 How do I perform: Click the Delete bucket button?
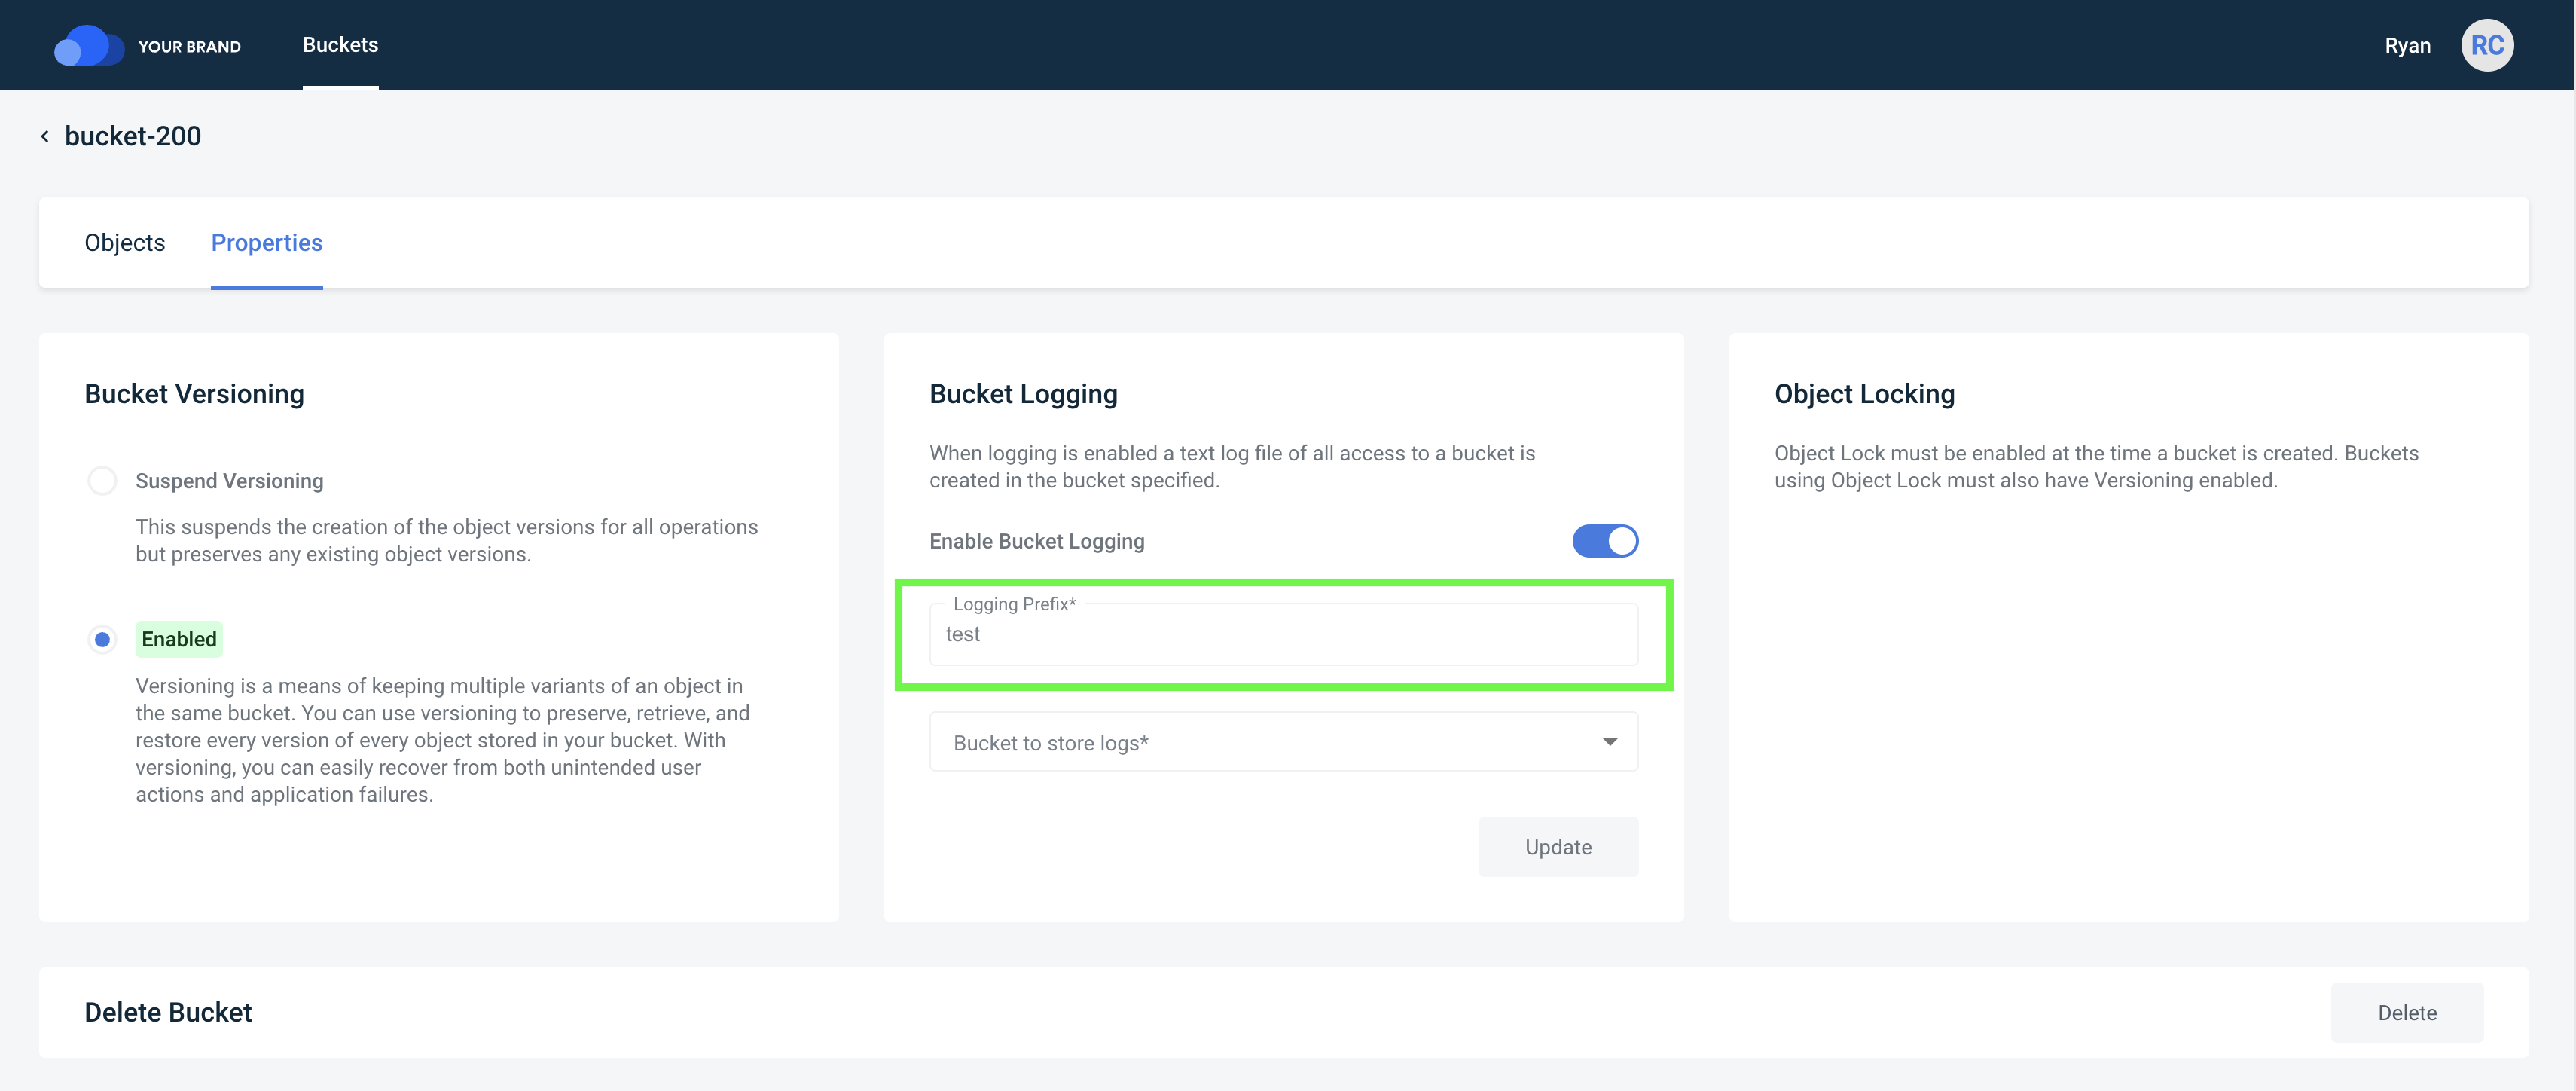pyautogui.click(x=2407, y=1013)
